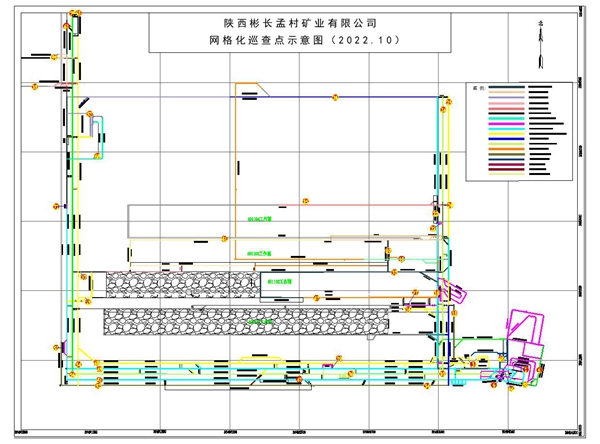This screenshot has width=600, height=444.
Task: Click patrol marker on pale yellow horizontal line
Action: pyautogui.click(x=224, y=238)
